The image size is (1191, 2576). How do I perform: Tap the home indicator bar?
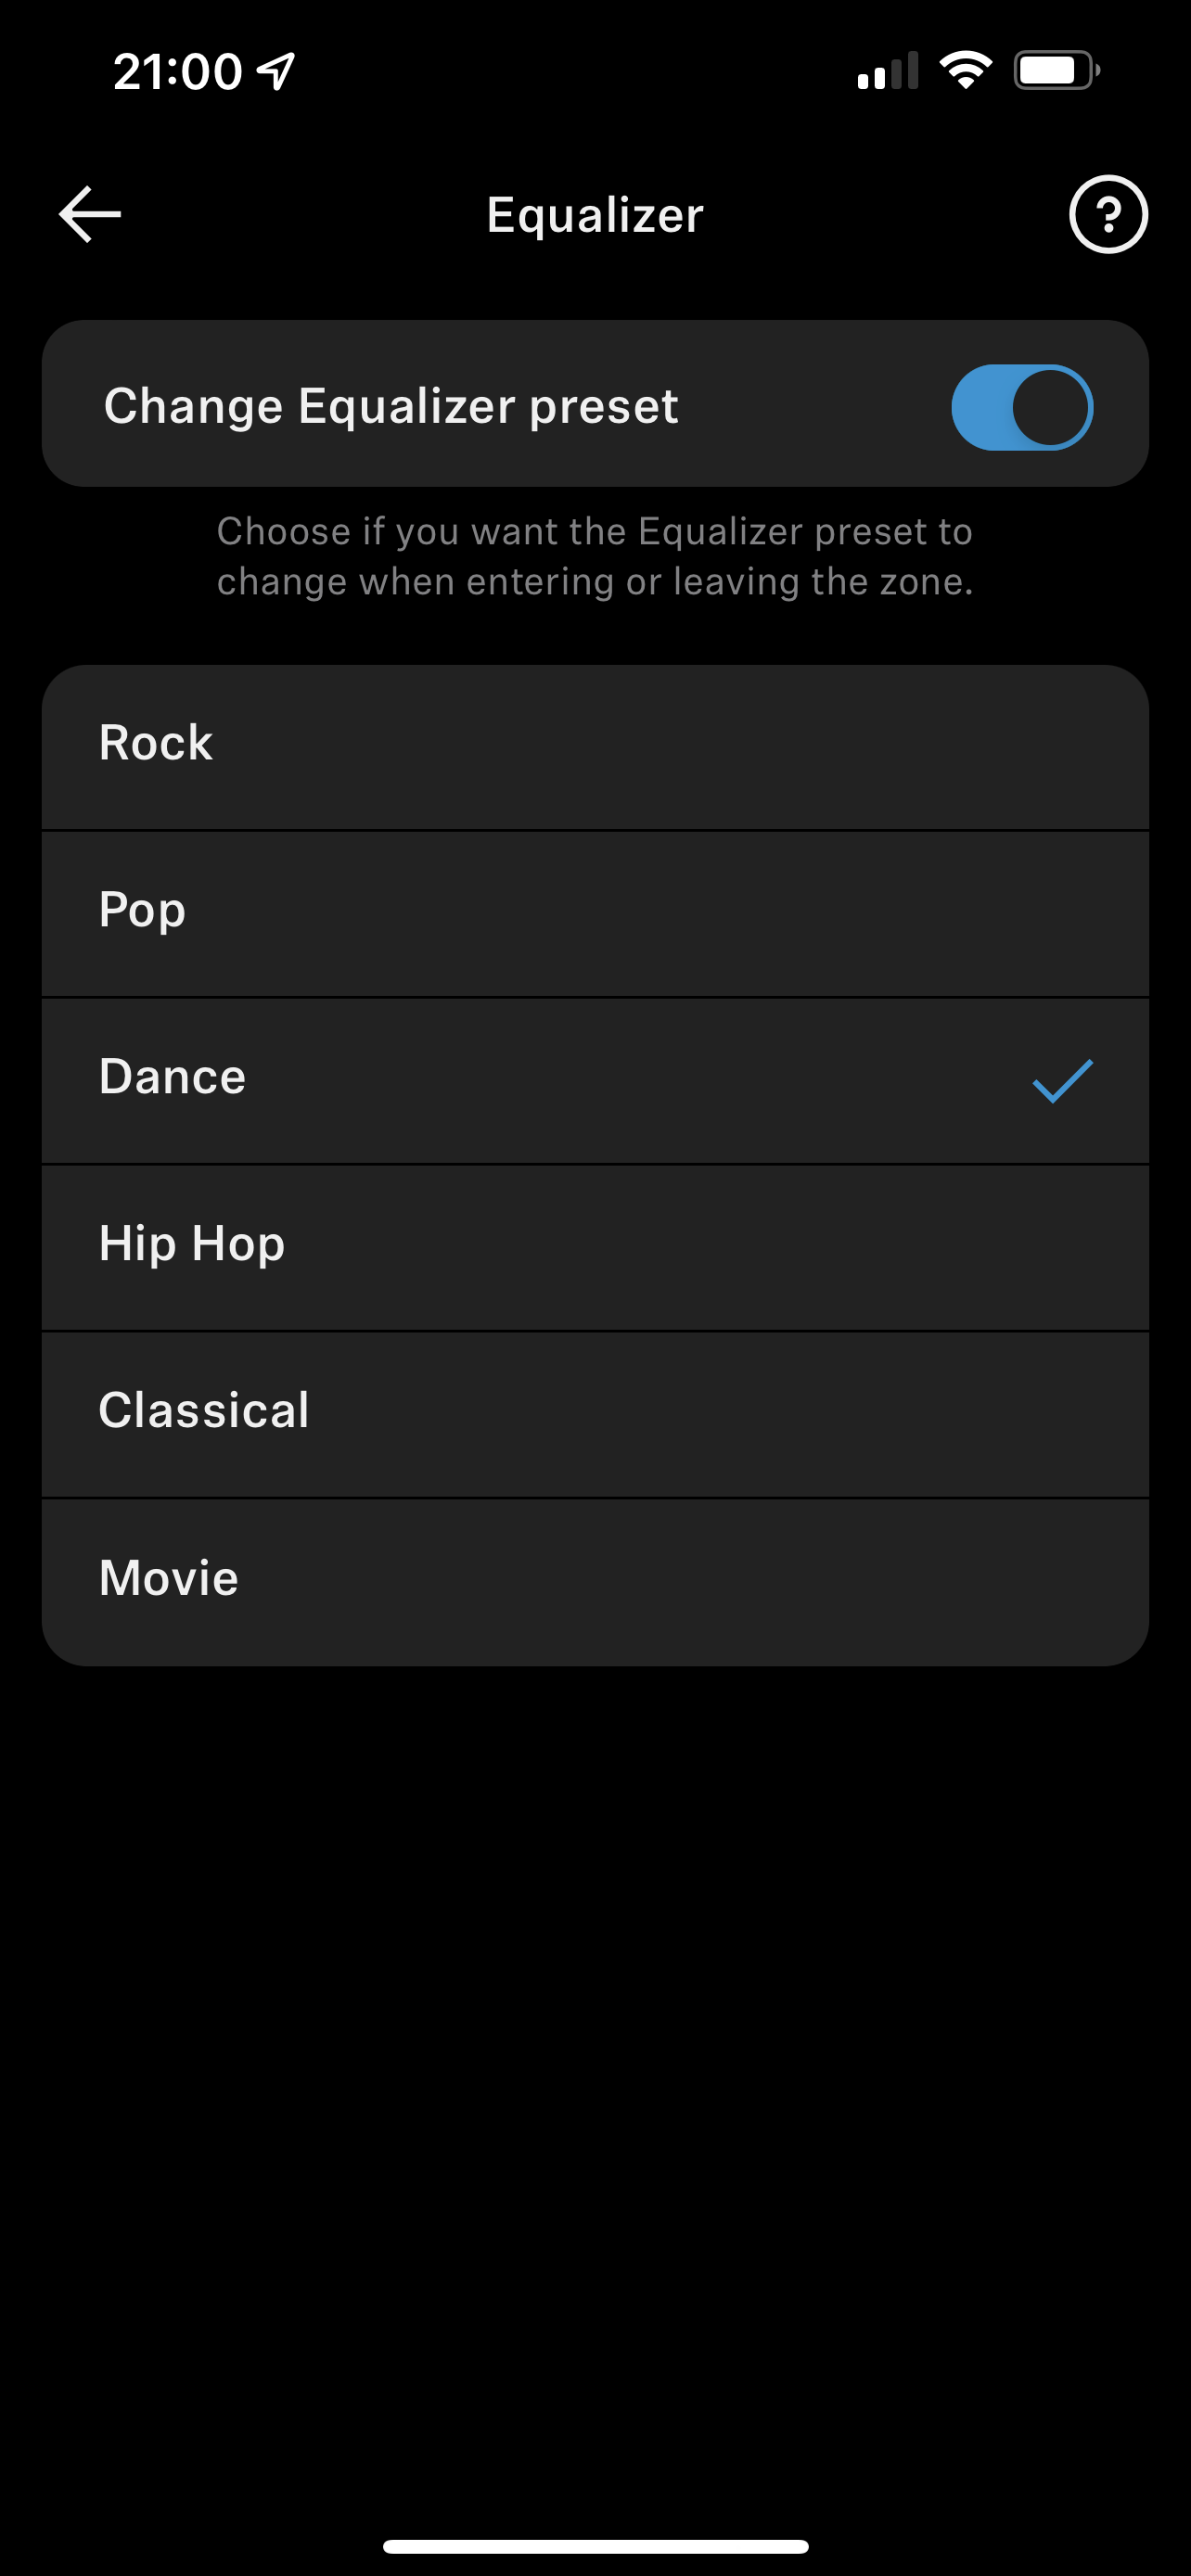tap(595, 2545)
